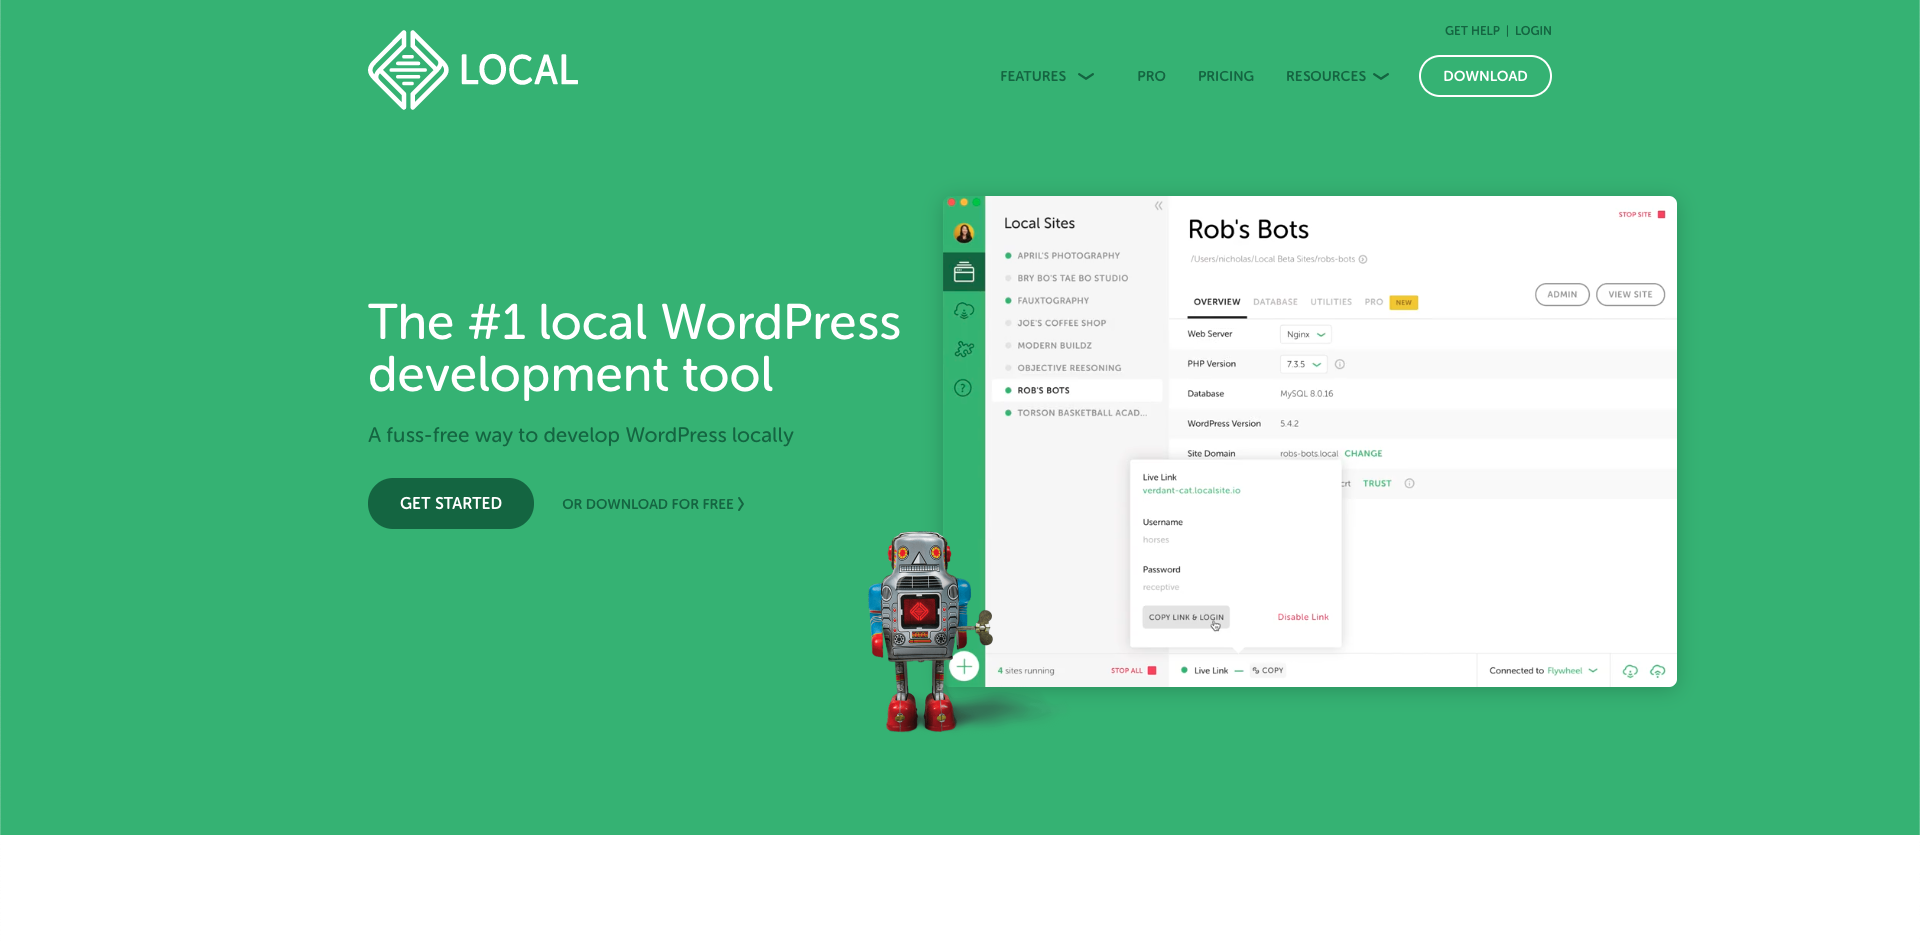This screenshot has height=941, width=1920.
Task: Click the cloud pull icon in status bar
Action: tap(1630, 671)
